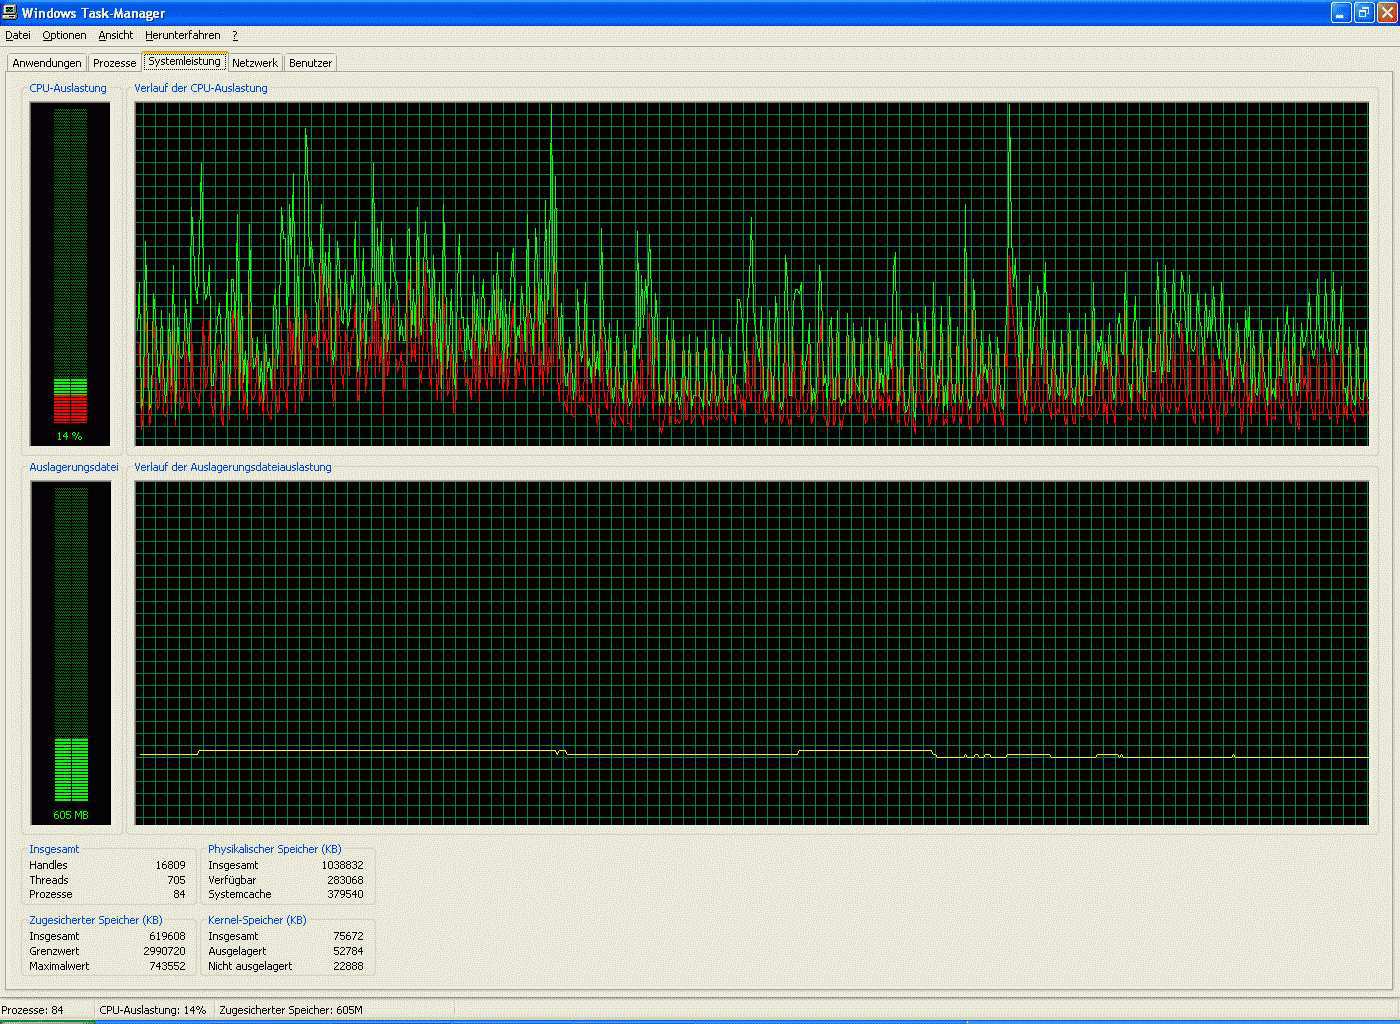Switch to the Anwendungen tab
1400x1024 pixels.
[47, 63]
